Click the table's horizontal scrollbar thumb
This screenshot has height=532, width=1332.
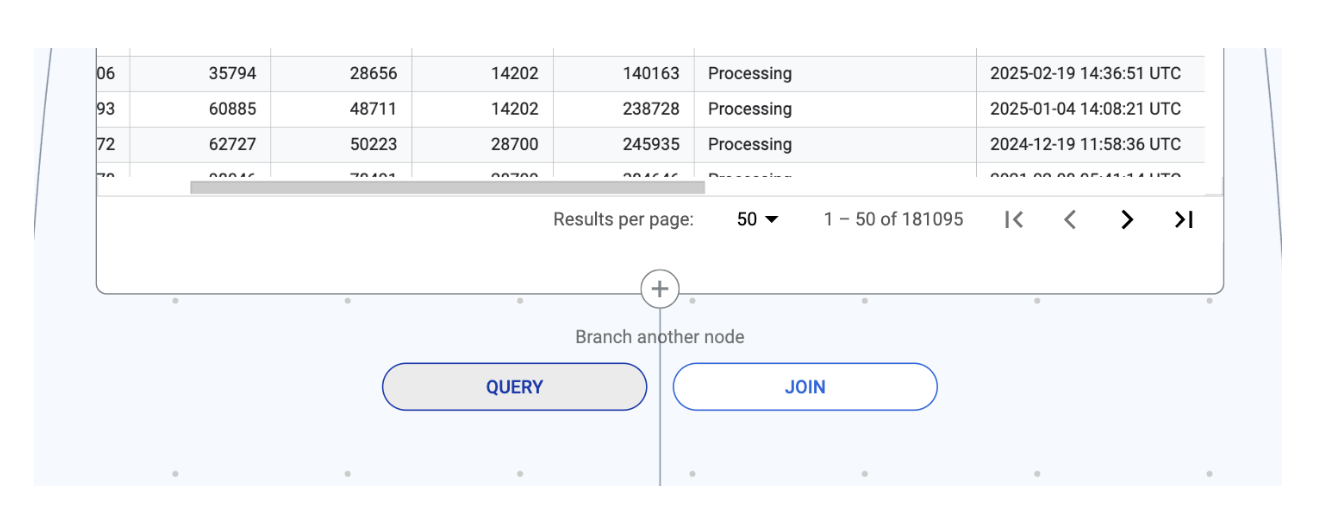(447, 187)
